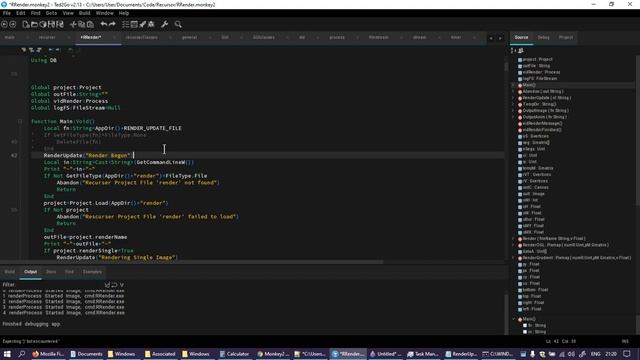Go forward using the right arrow toolbar icon
The width and height of the screenshot is (640, 360).
point(13,24)
